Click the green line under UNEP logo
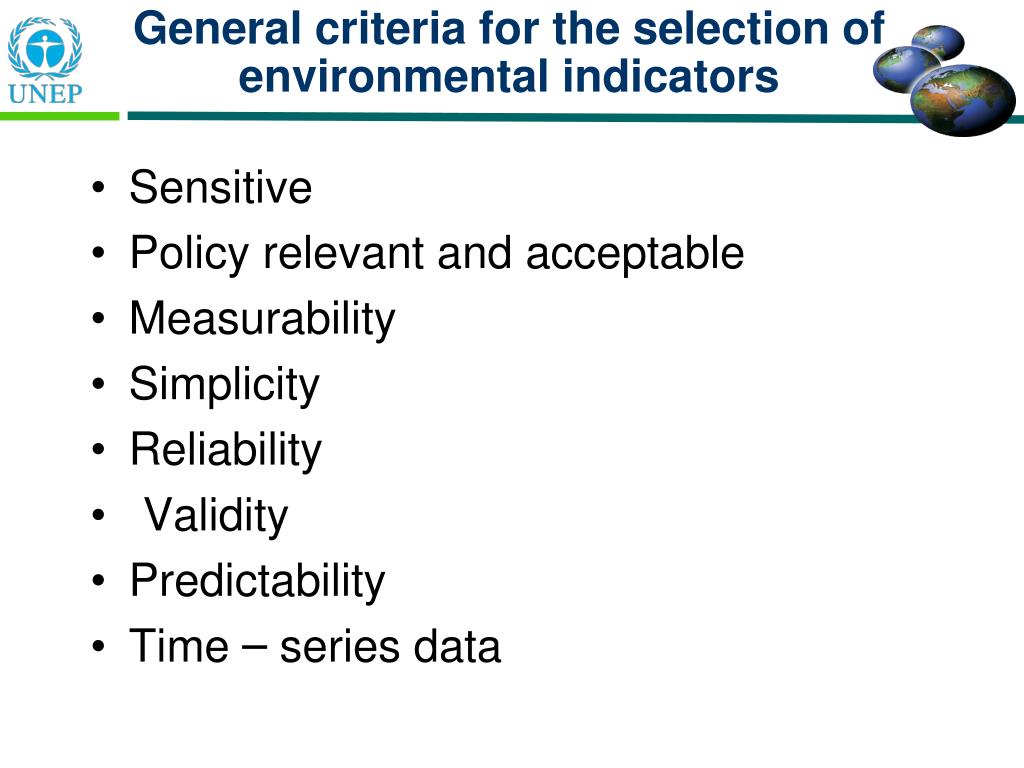 pos(59,116)
